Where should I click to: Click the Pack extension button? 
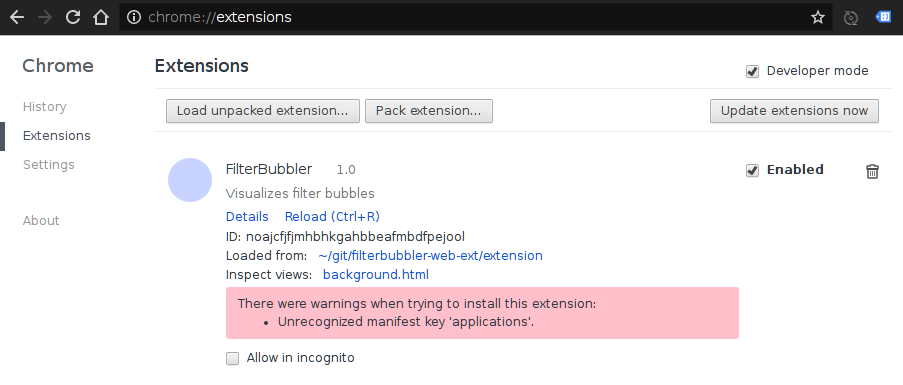click(428, 111)
